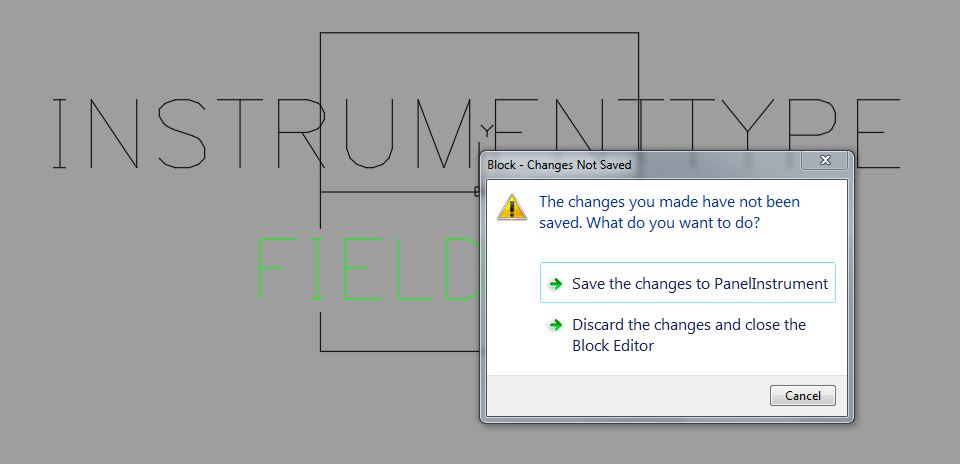
Task: Select left rectangle edge segment below FIELD
Action: tap(320, 332)
